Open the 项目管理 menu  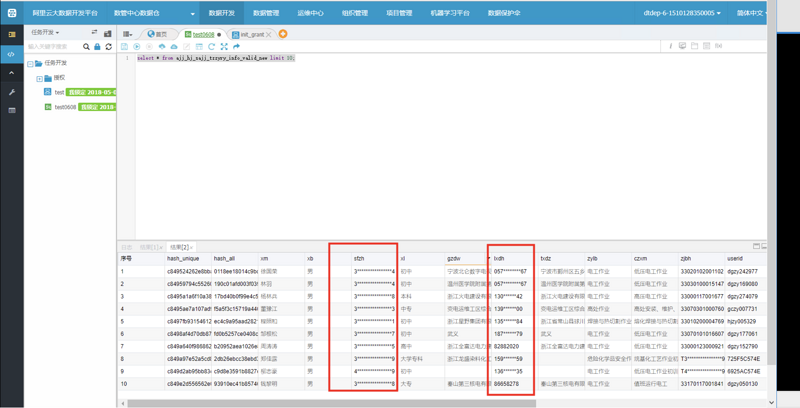pyautogui.click(x=399, y=13)
